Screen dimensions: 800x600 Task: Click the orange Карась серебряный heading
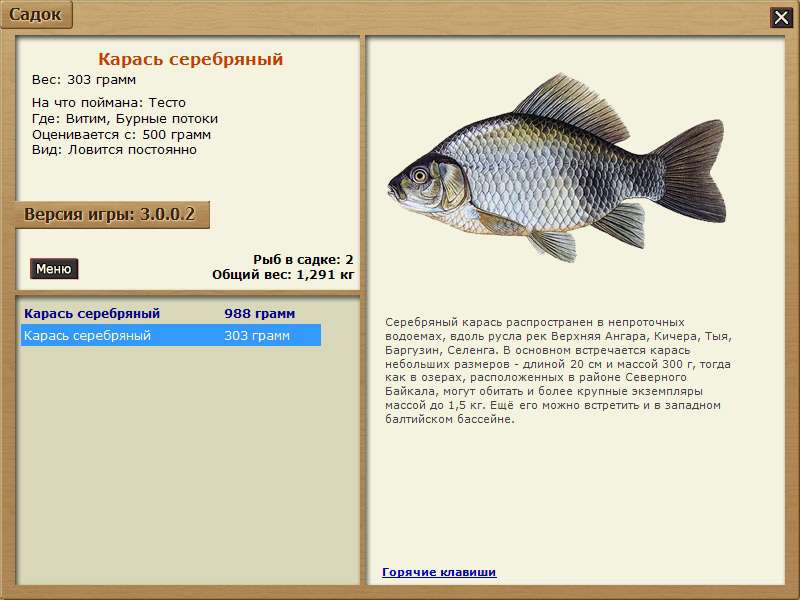pos(190,60)
